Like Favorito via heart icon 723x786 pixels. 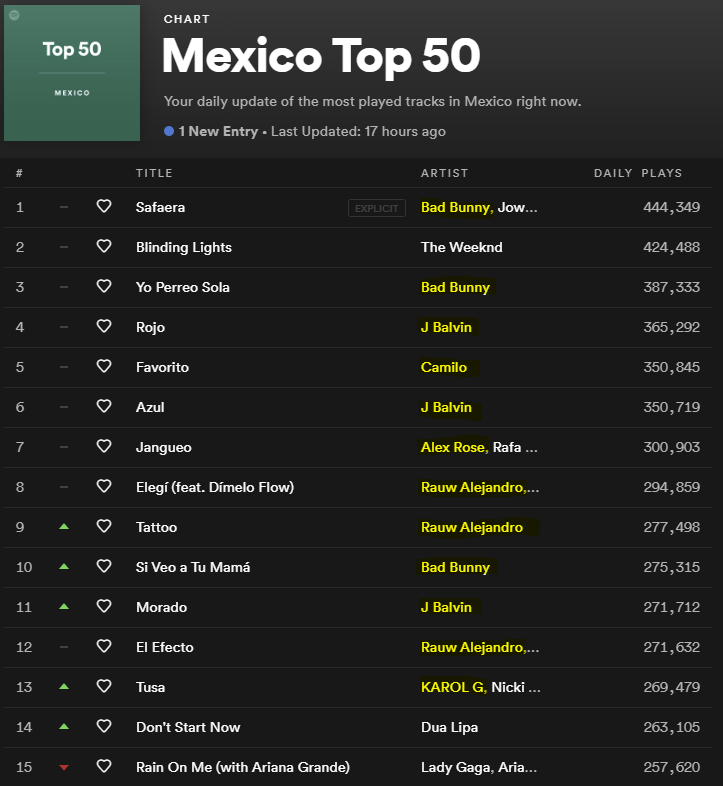(x=104, y=366)
